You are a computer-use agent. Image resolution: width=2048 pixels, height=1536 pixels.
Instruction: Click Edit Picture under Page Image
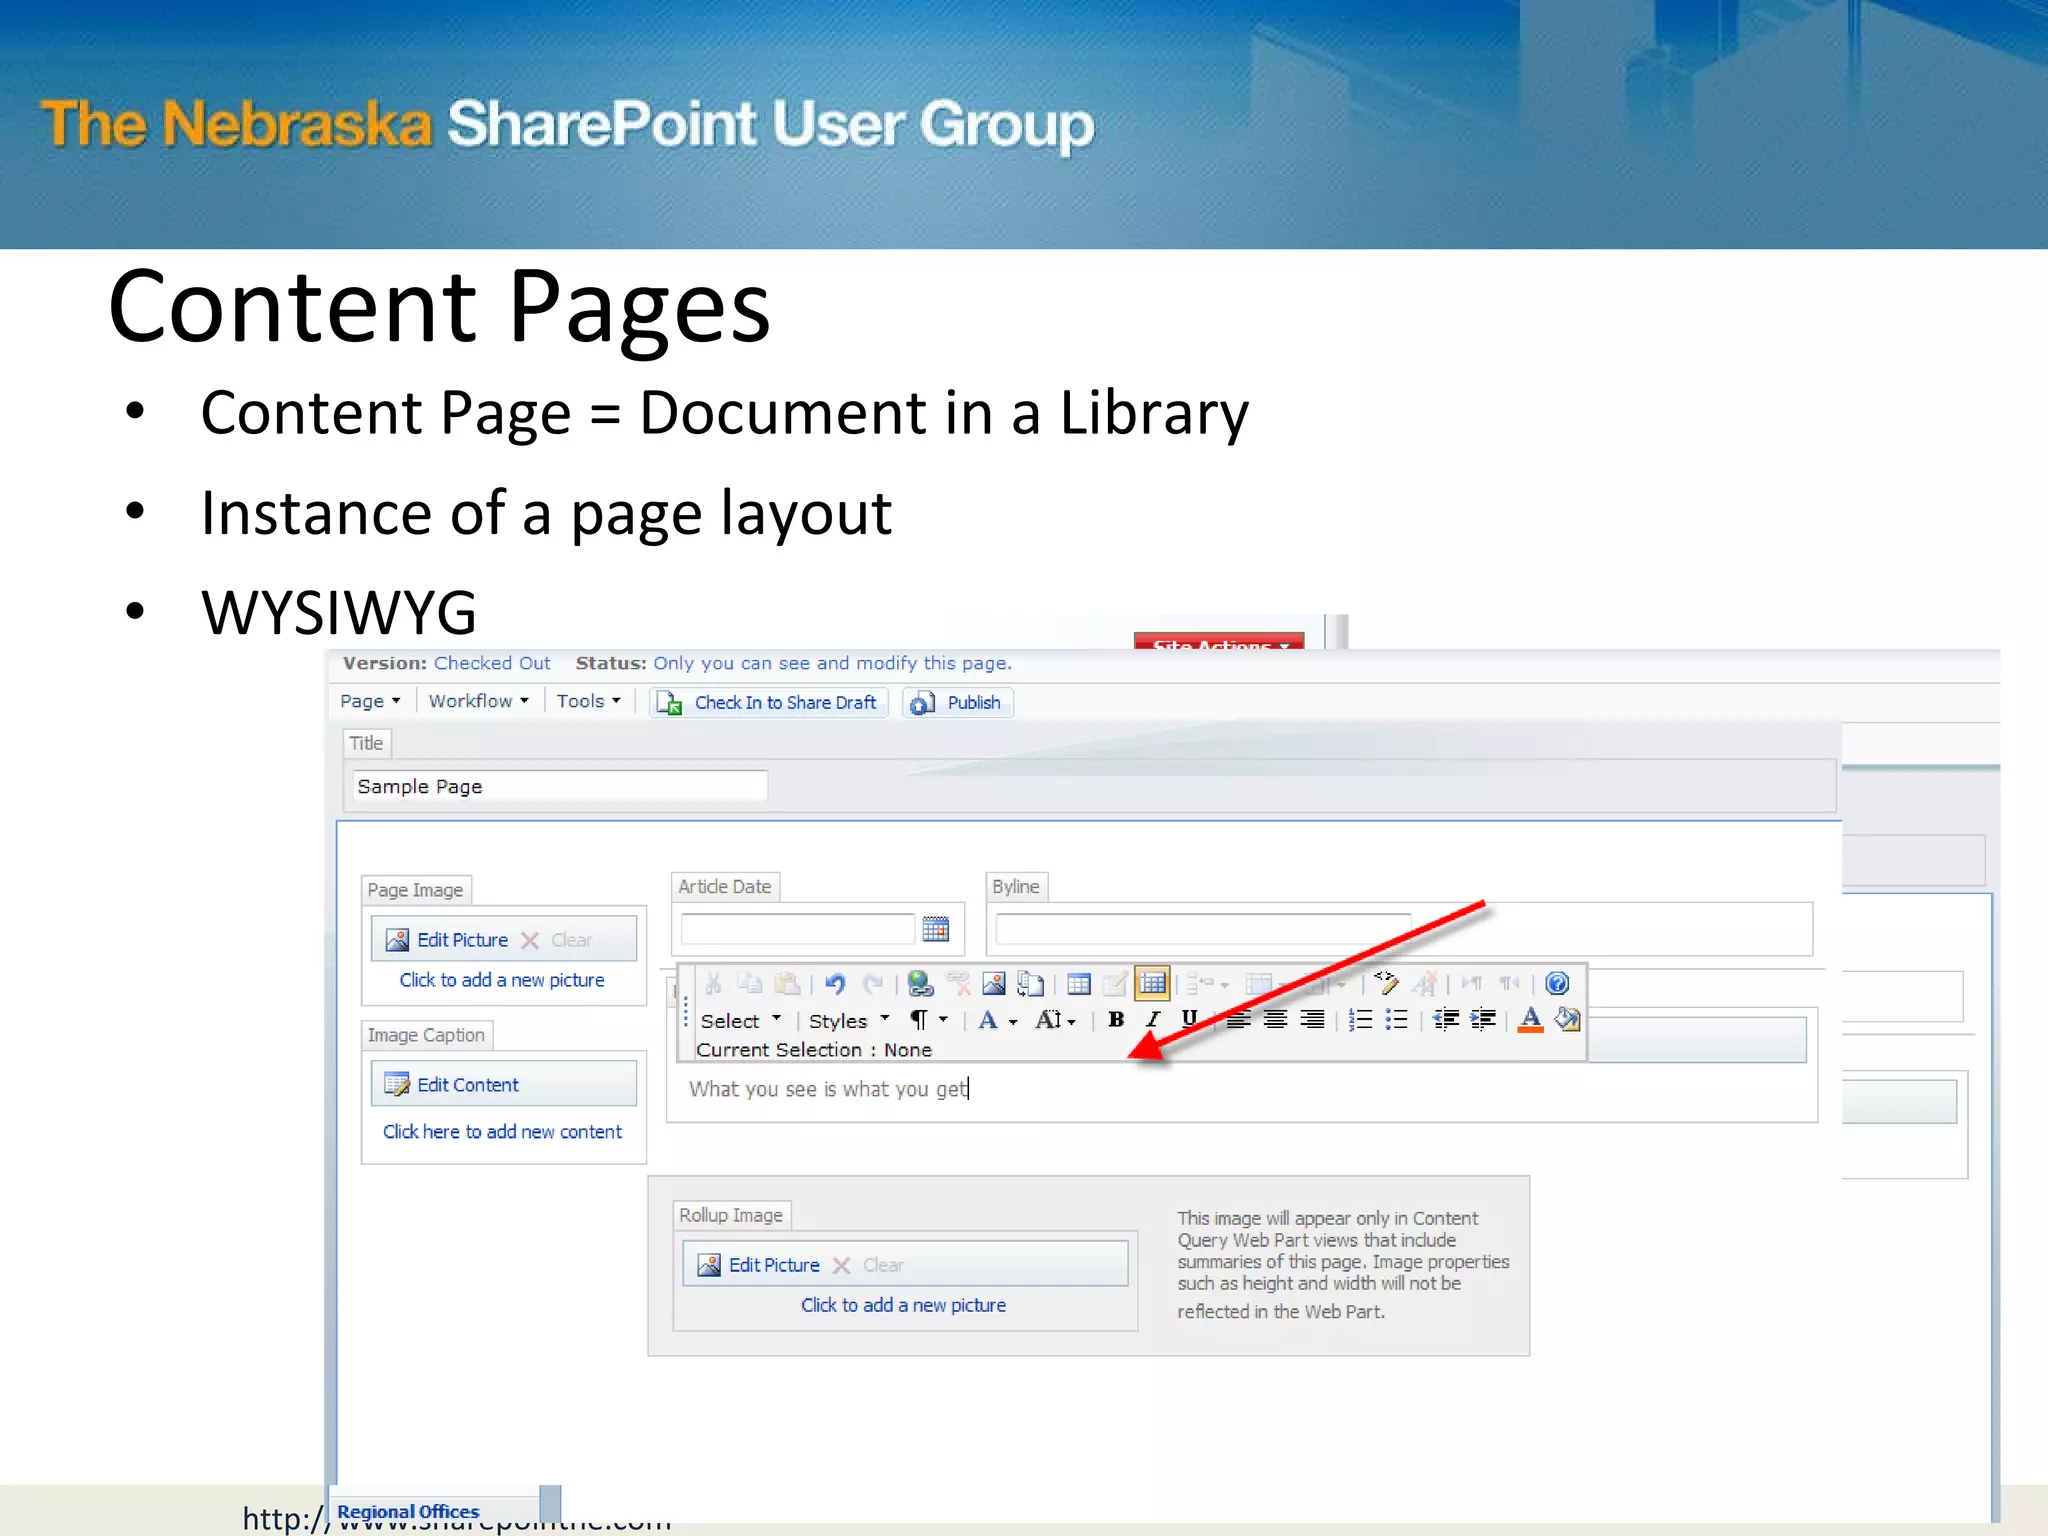point(448,940)
